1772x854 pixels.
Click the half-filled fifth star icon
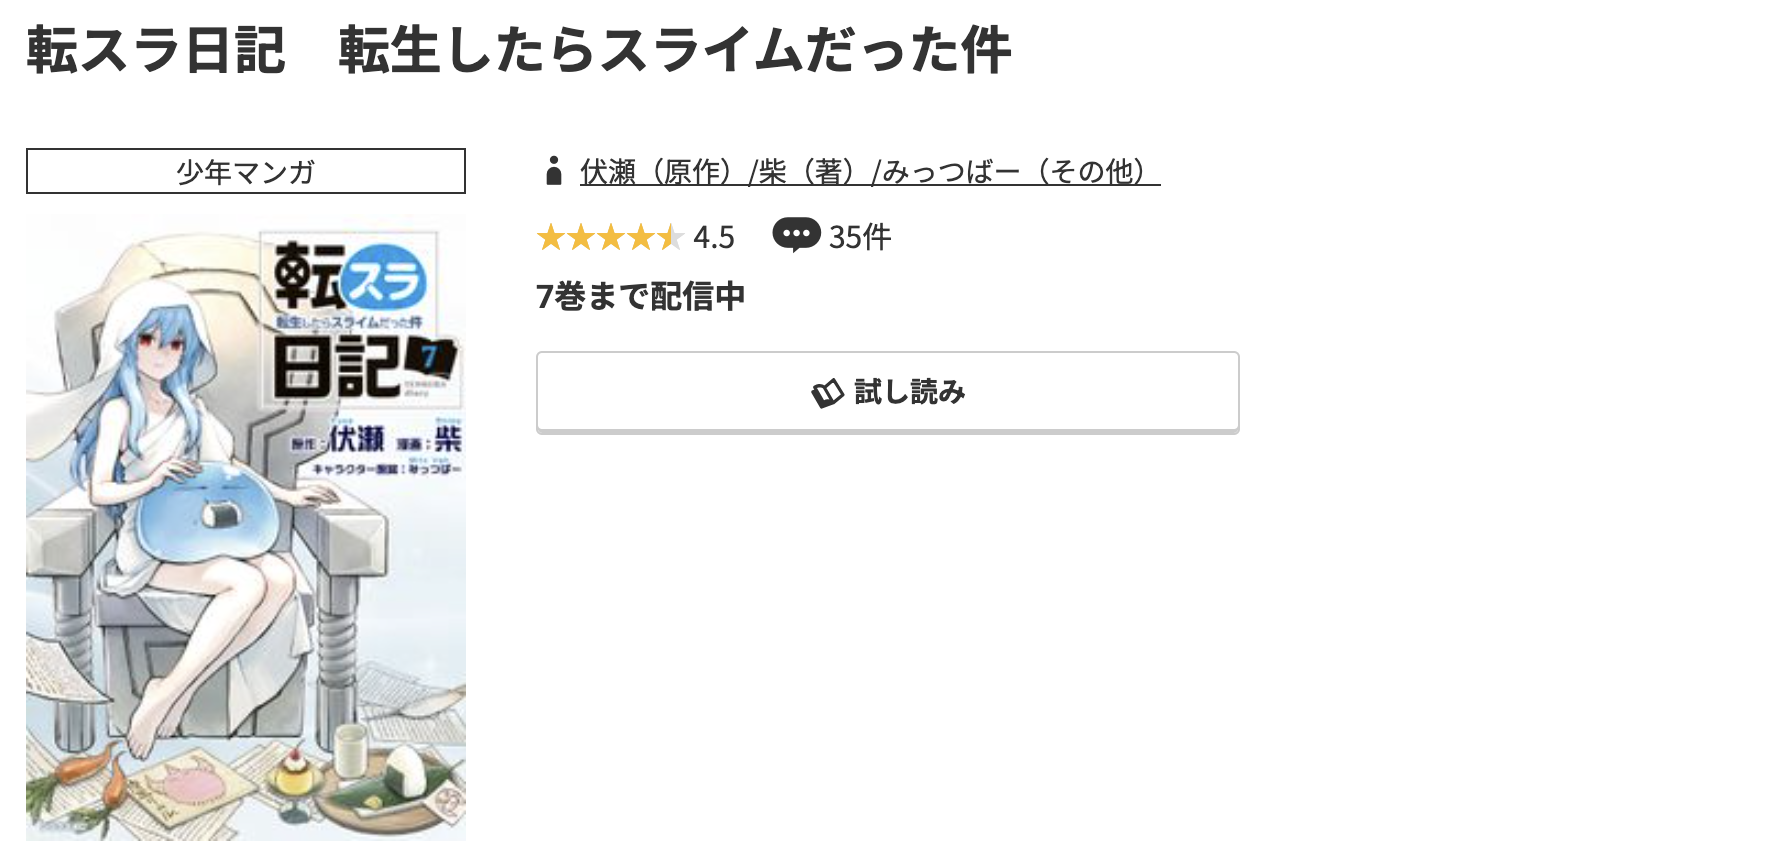[672, 238]
